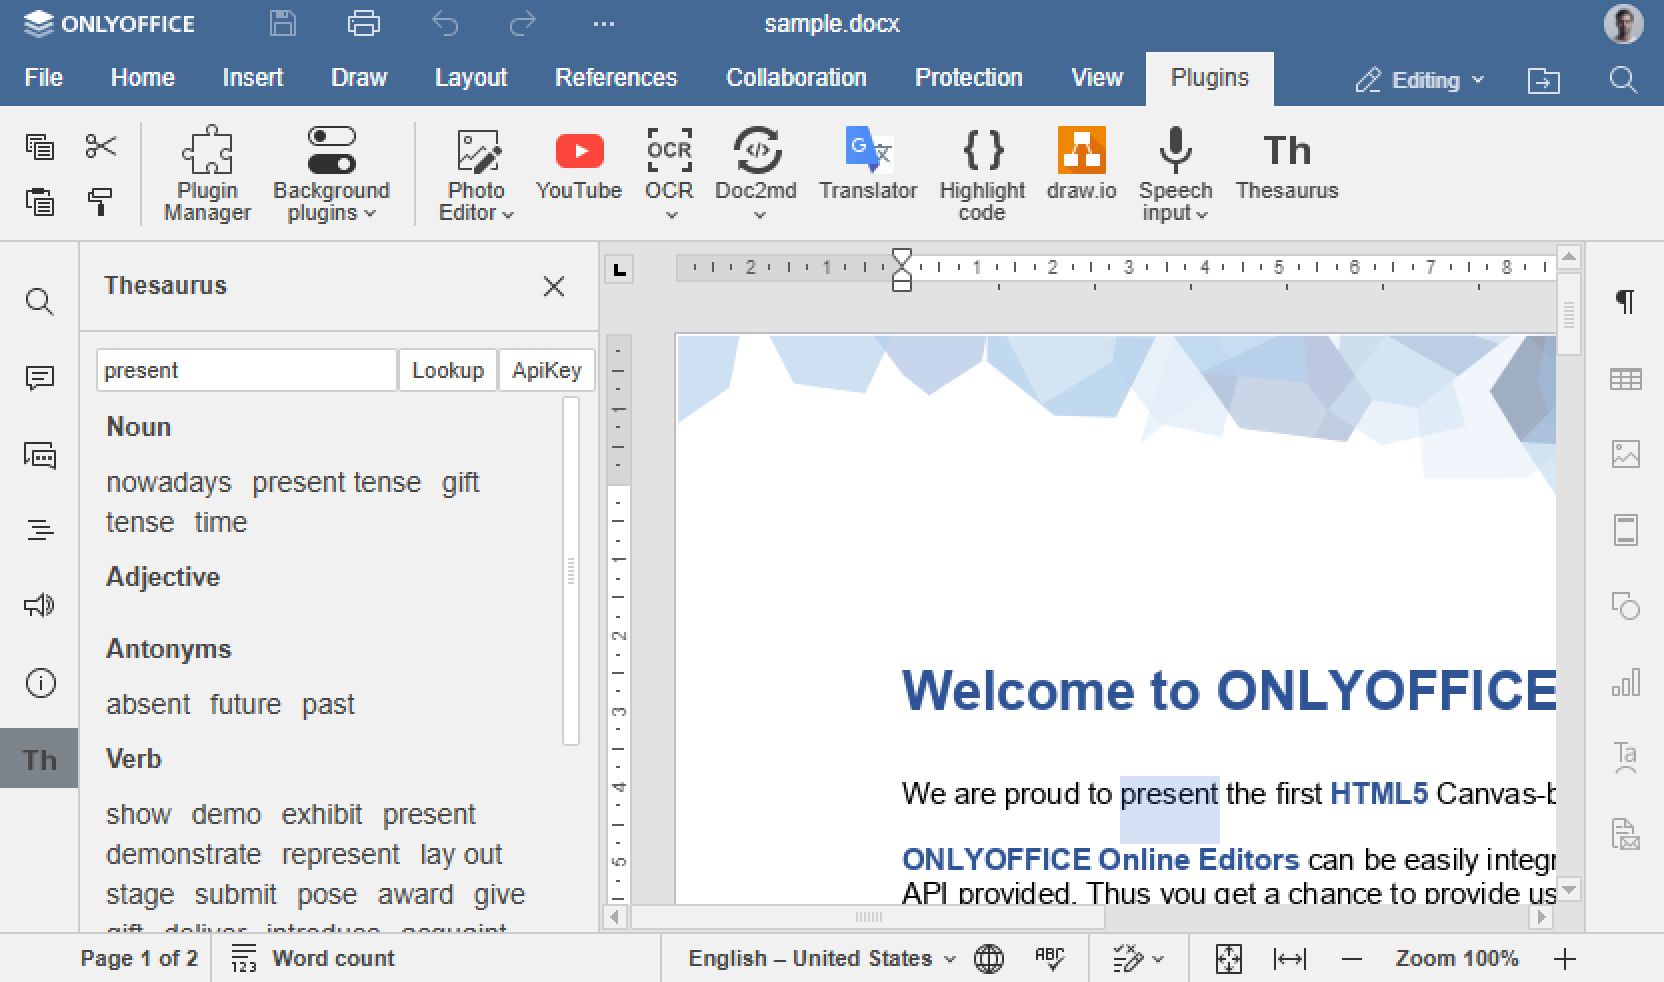This screenshot has width=1664, height=982.
Task: Open the About info icon
Action: point(40,683)
